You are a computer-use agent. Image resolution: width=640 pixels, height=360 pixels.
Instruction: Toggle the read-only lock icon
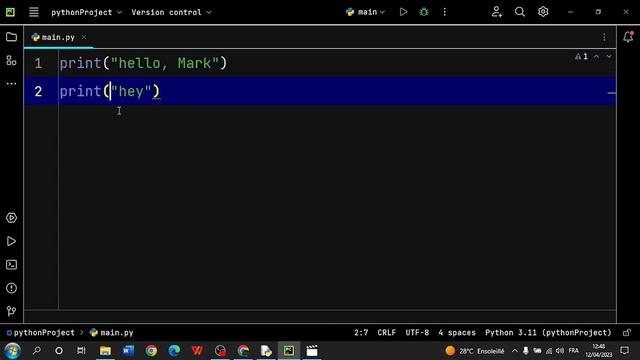tap(627, 333)
